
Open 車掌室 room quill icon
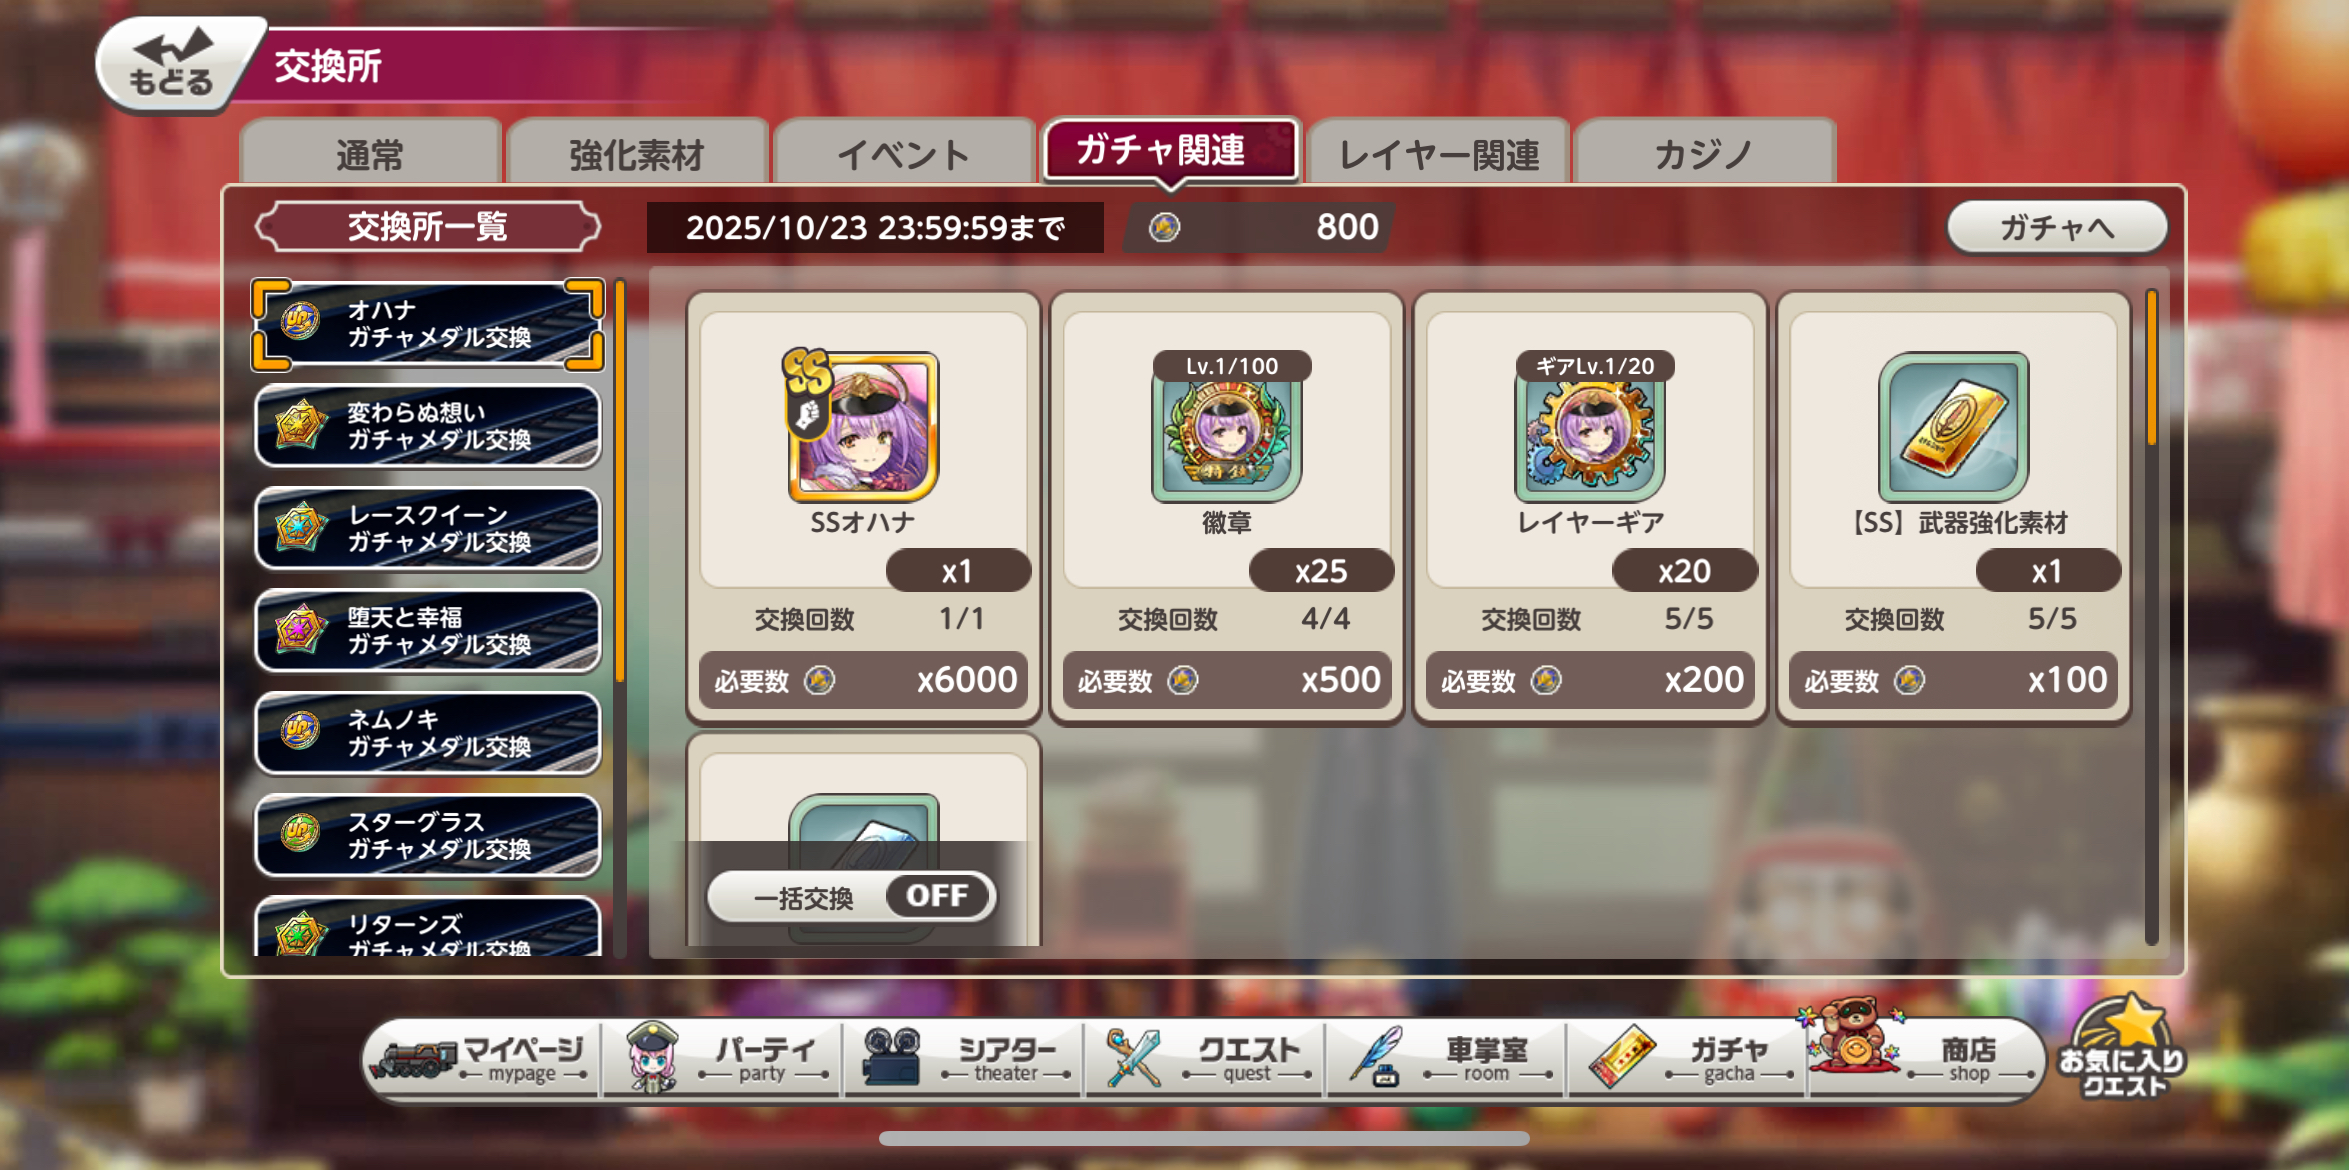click(x=1376, y=1057)
